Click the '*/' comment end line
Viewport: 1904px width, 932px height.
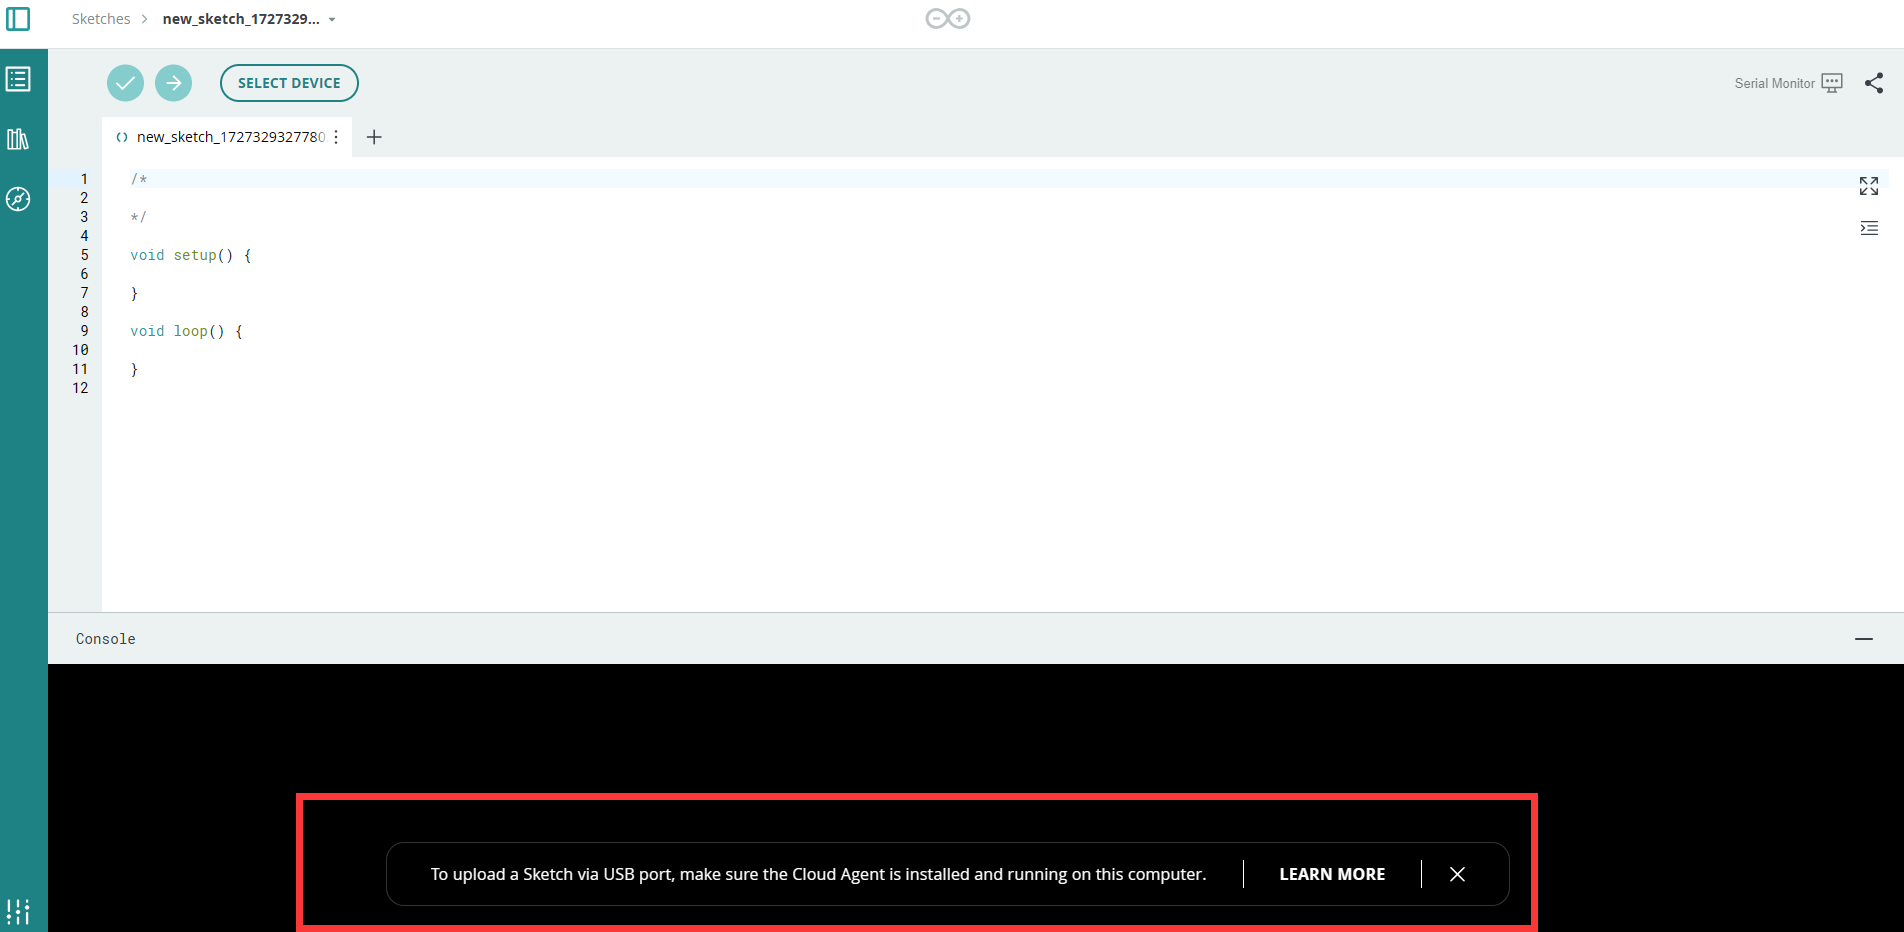coord(139,217)
